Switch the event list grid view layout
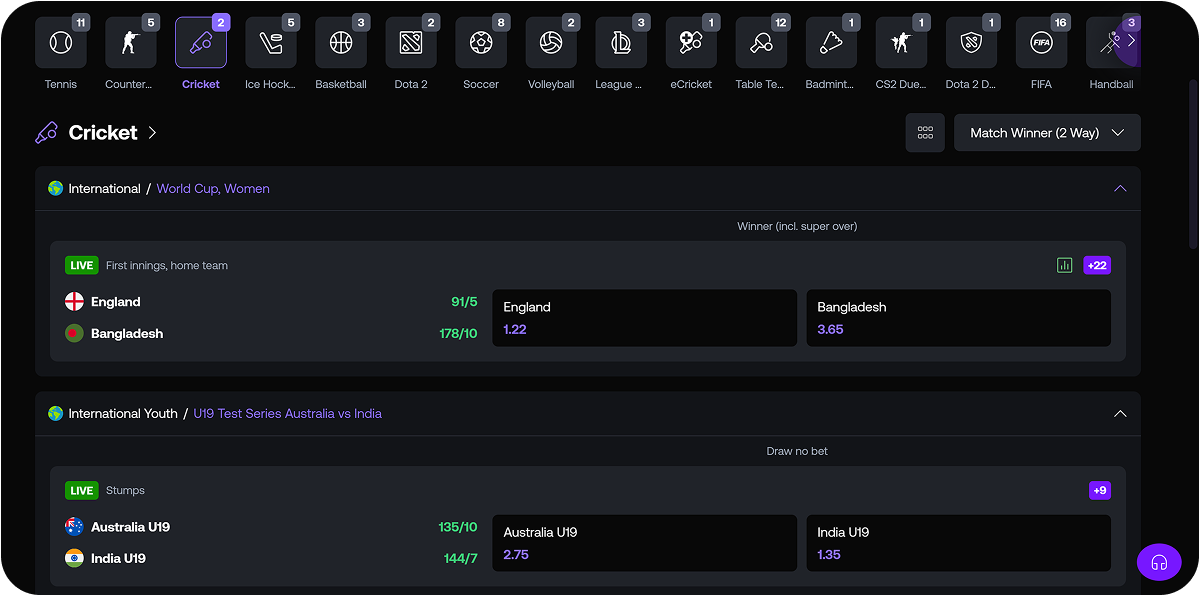The width and height of the screenshot is (1200, 596). pyautogui.click(x=925, y=133)
